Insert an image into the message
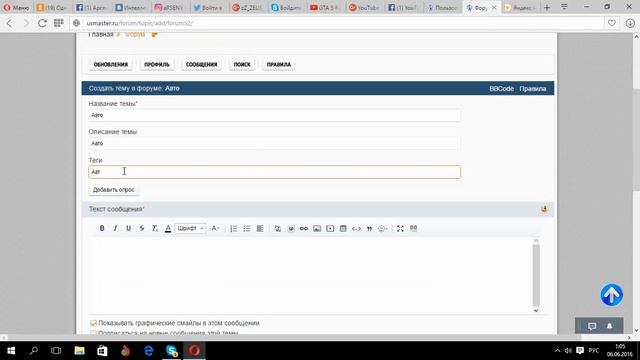The width and height of the screenshot is (640, 360). click(317, 229)
